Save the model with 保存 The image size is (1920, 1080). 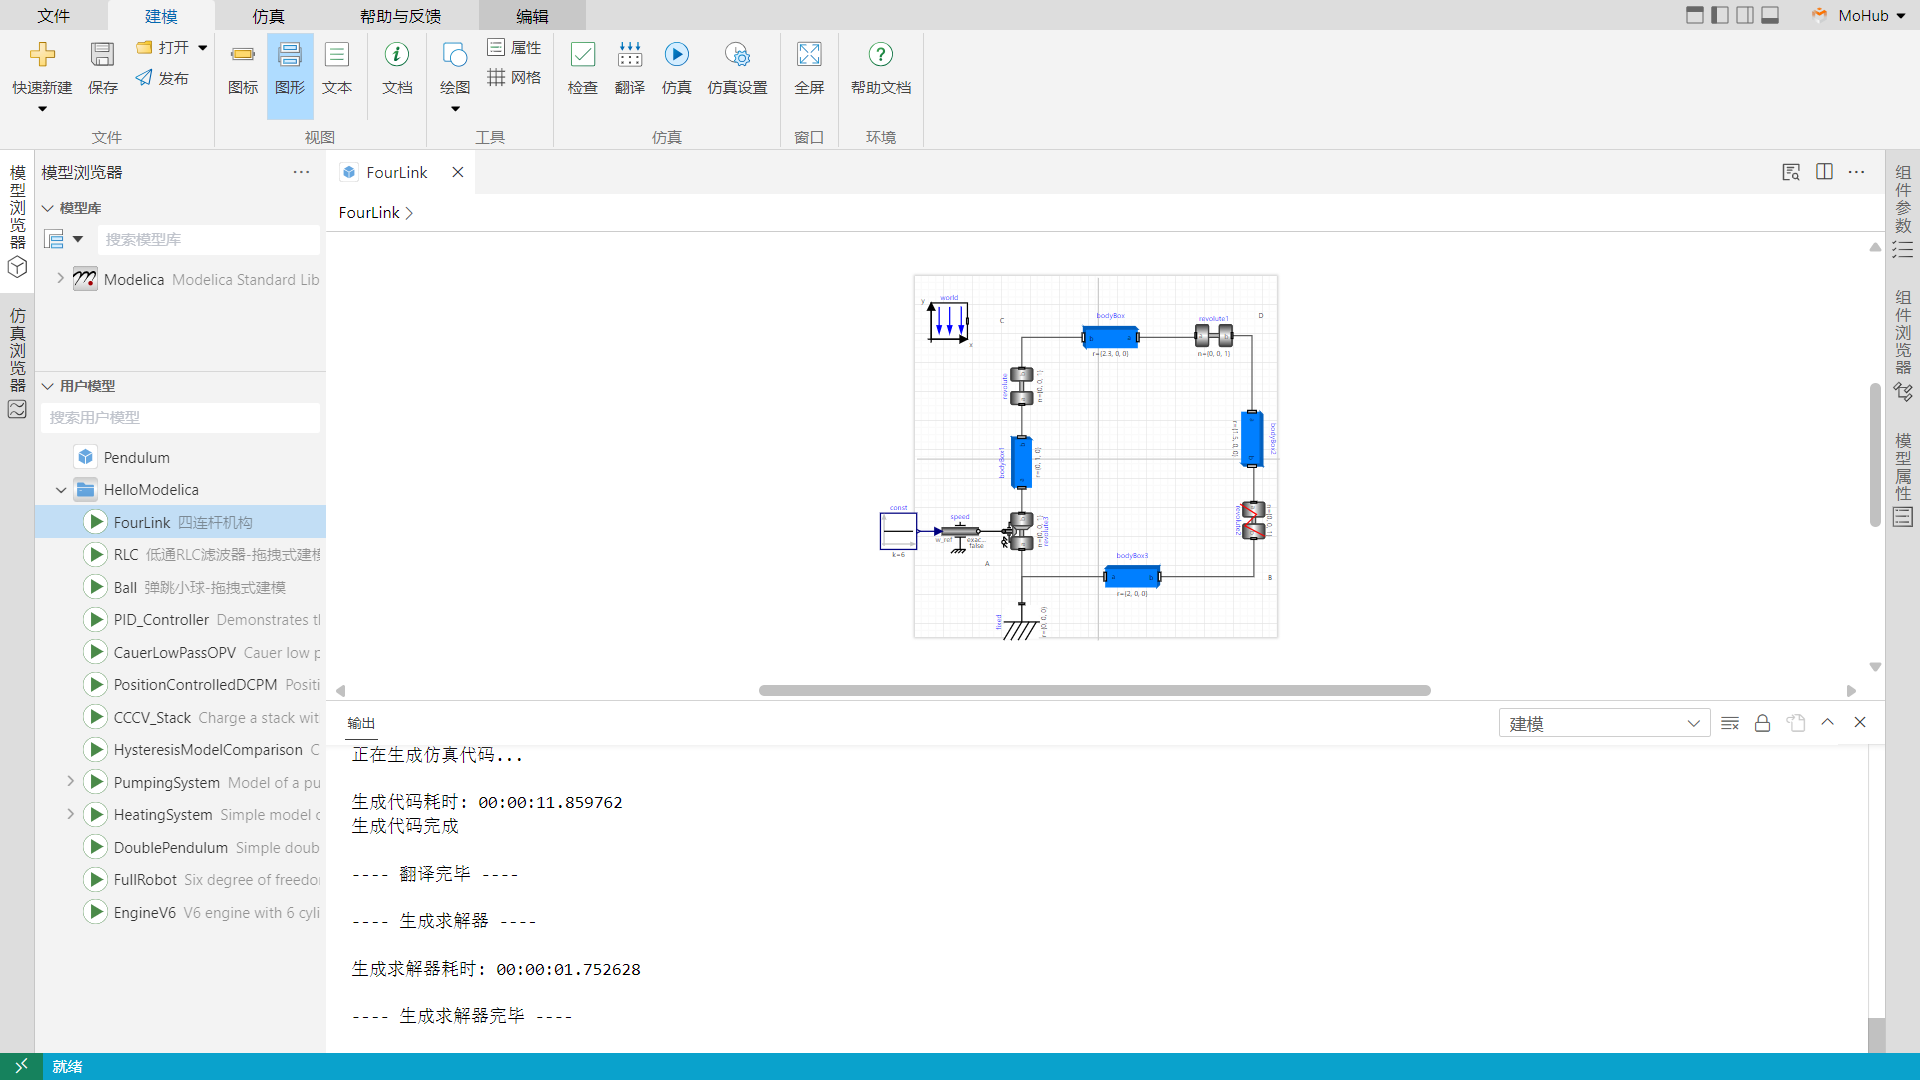102,68
